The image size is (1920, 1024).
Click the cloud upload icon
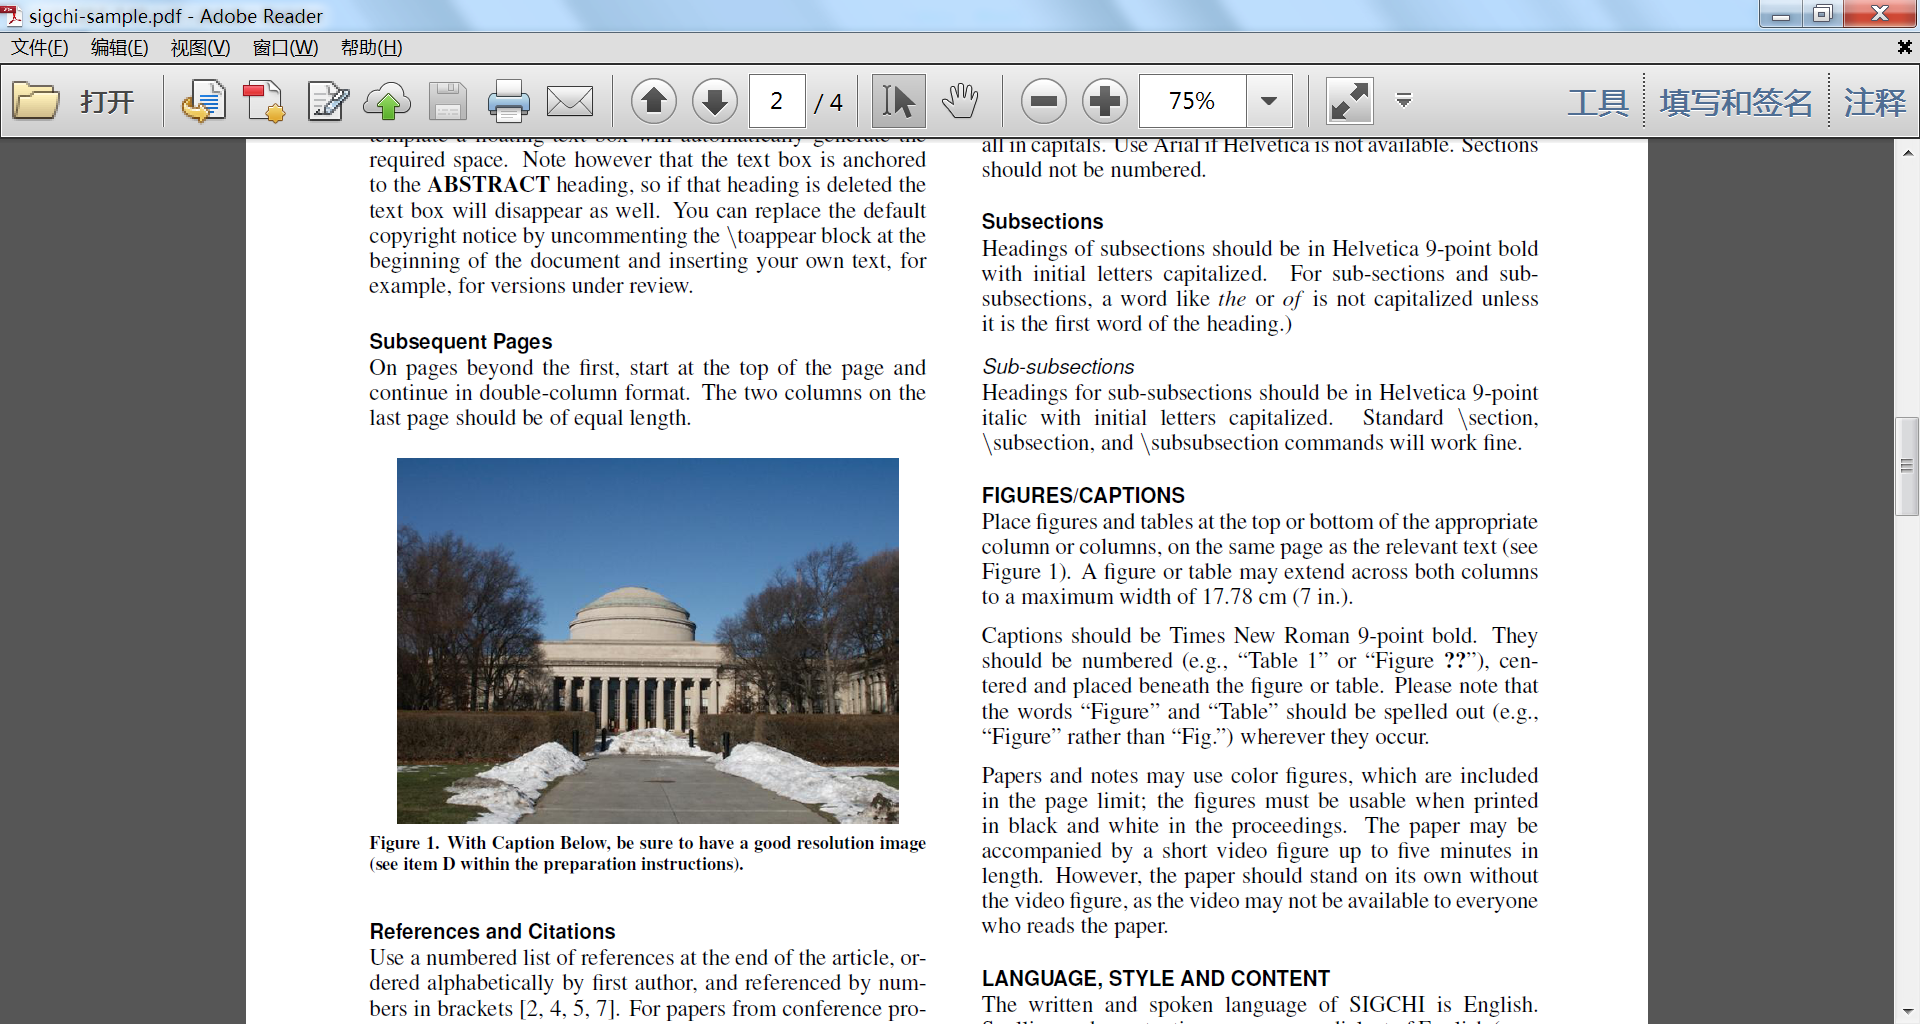387,101
